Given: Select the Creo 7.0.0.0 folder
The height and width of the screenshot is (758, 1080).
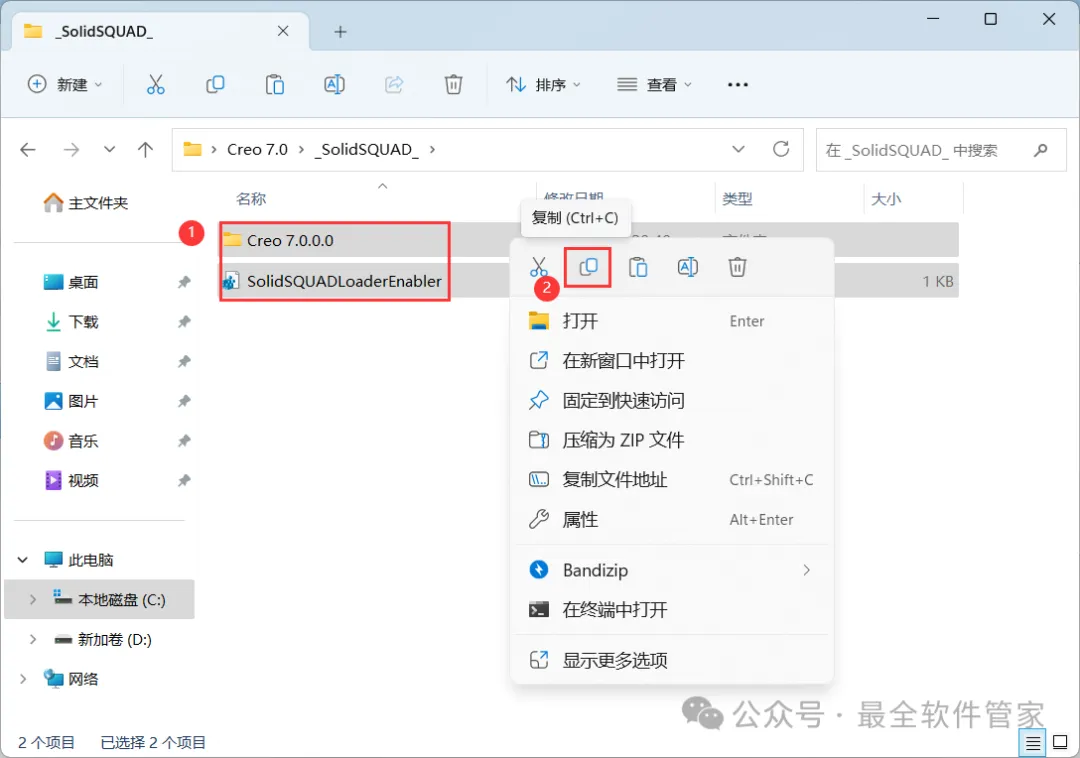Looking at the screenshot, I should (289, 240).
